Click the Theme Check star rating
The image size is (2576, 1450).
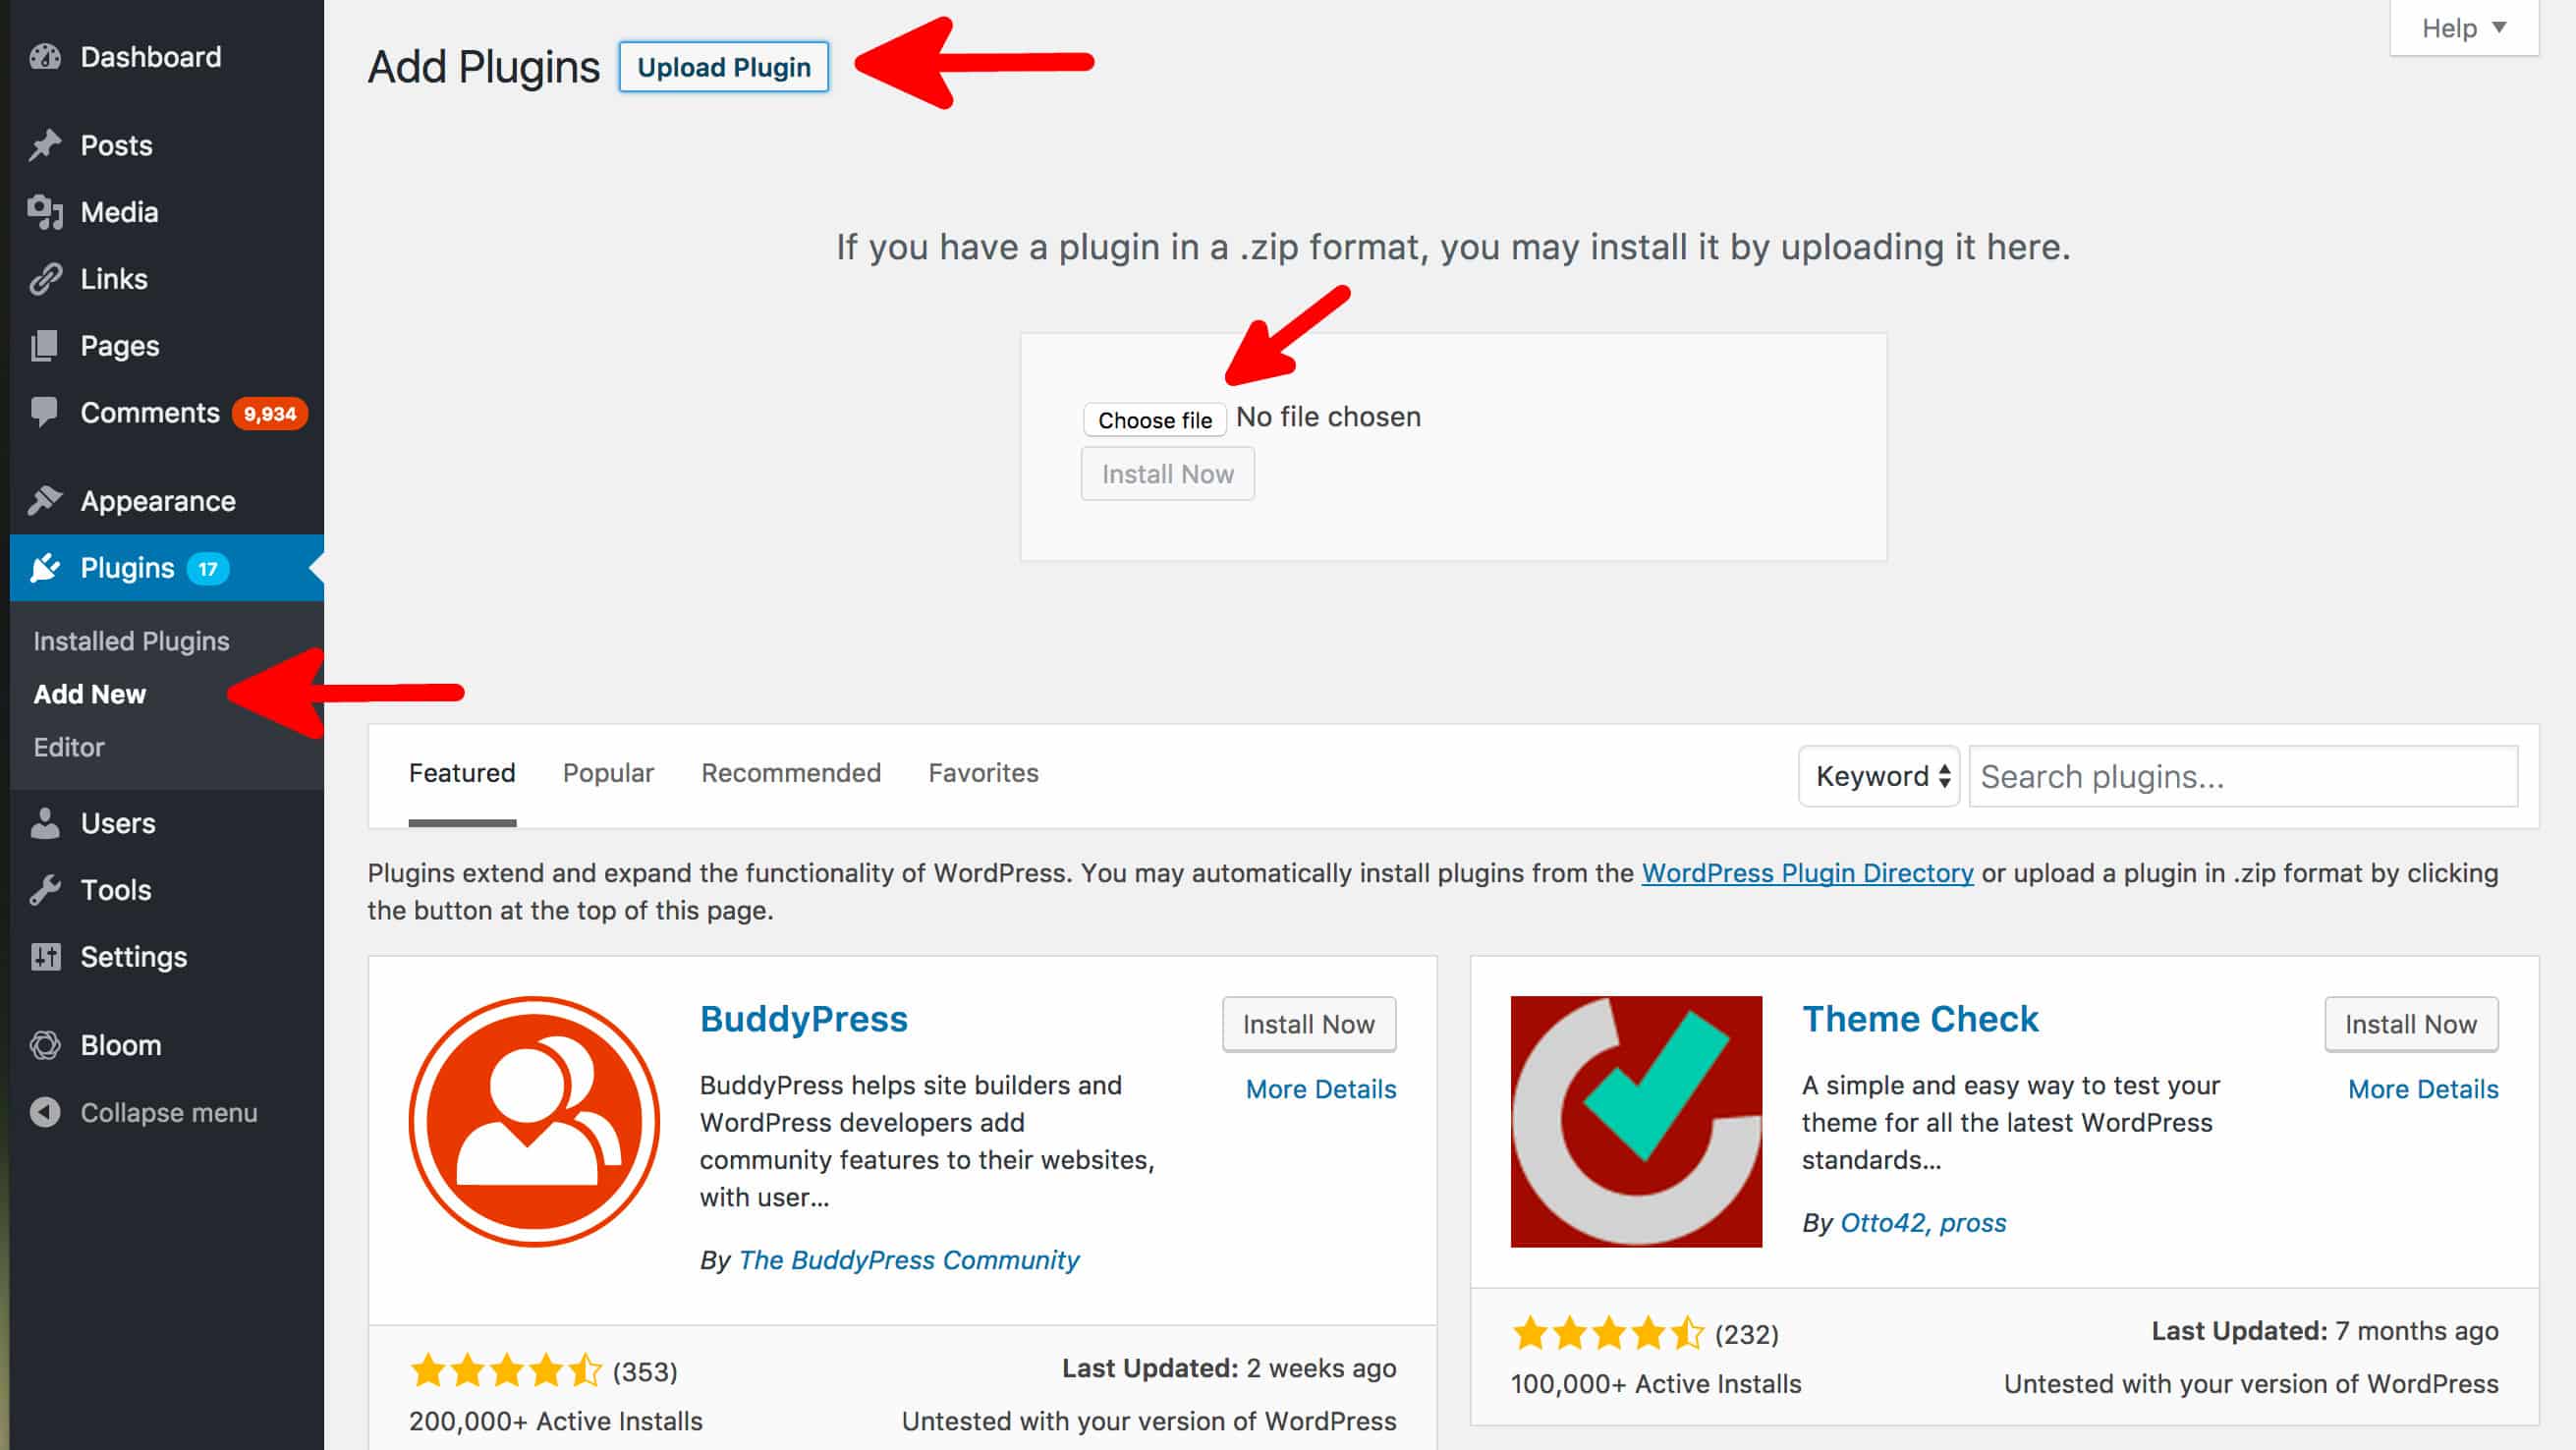click(x=1608, y=1333)
